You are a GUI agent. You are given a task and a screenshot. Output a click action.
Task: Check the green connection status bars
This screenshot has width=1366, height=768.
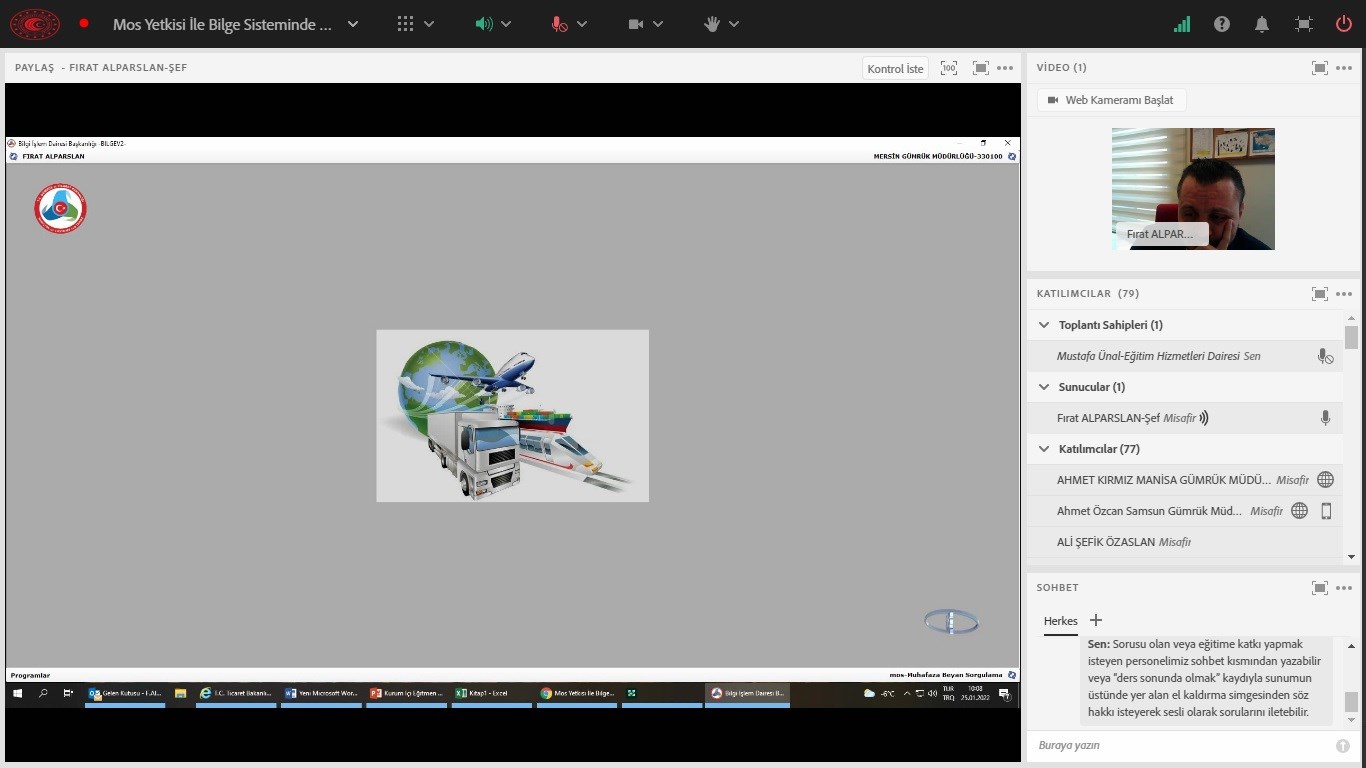pos(1182,24)
